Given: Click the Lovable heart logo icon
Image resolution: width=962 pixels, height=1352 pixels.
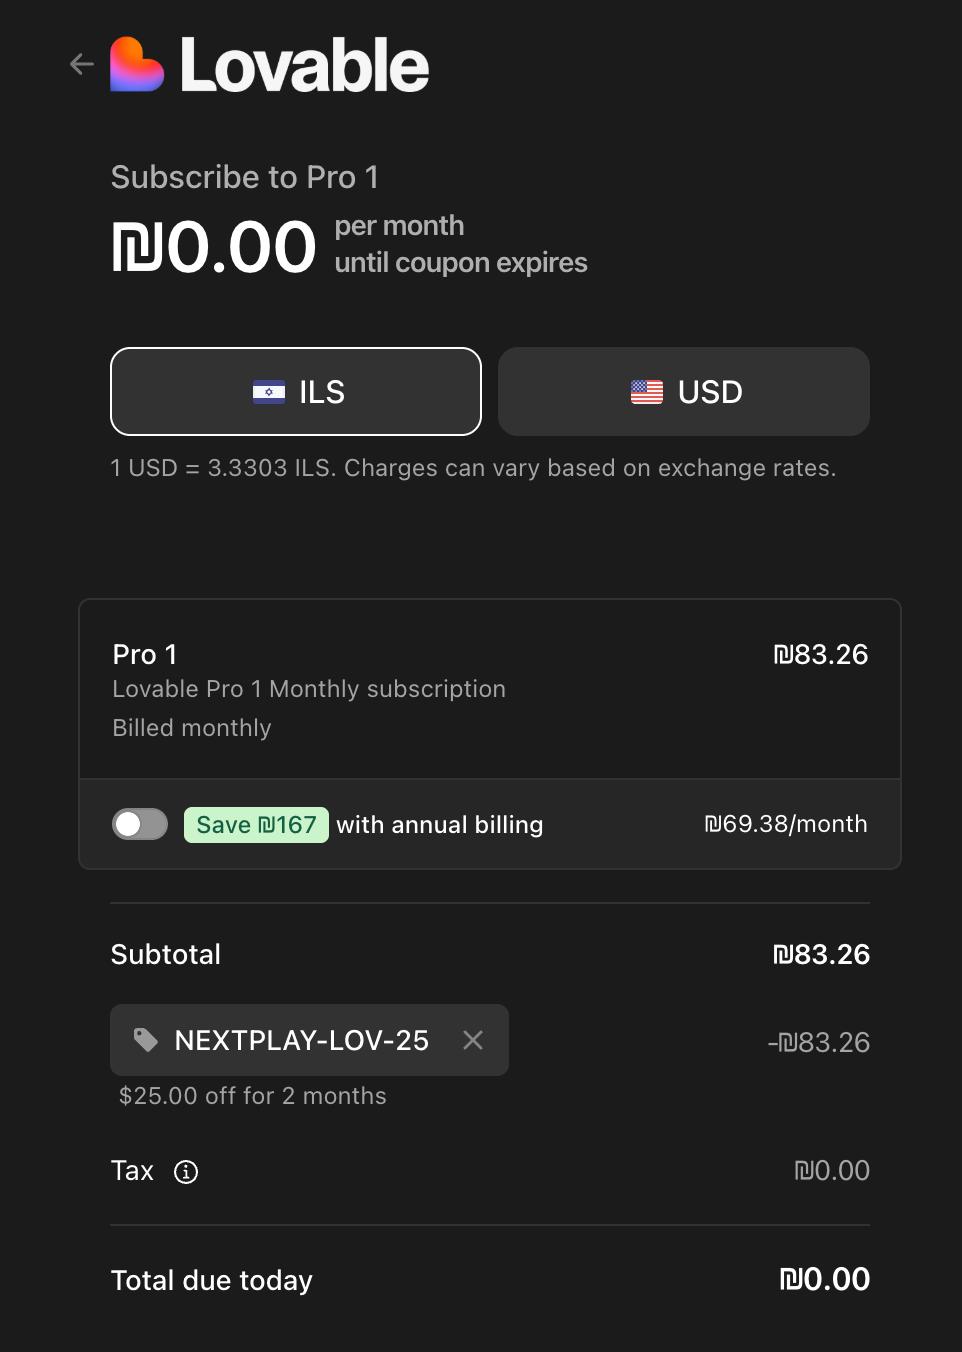Looking at the screenshot, I should 136,66.
